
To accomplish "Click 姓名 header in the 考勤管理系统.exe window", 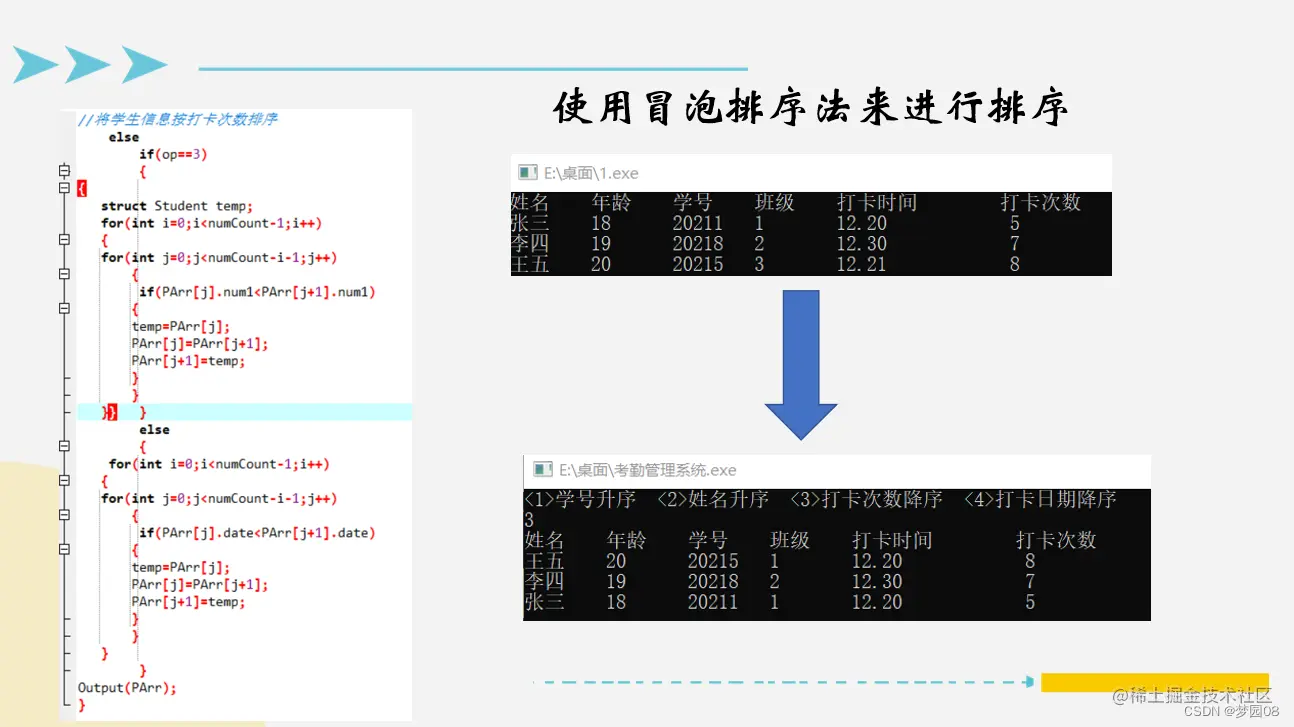I will pyautogui.click(x=544, y=540).
